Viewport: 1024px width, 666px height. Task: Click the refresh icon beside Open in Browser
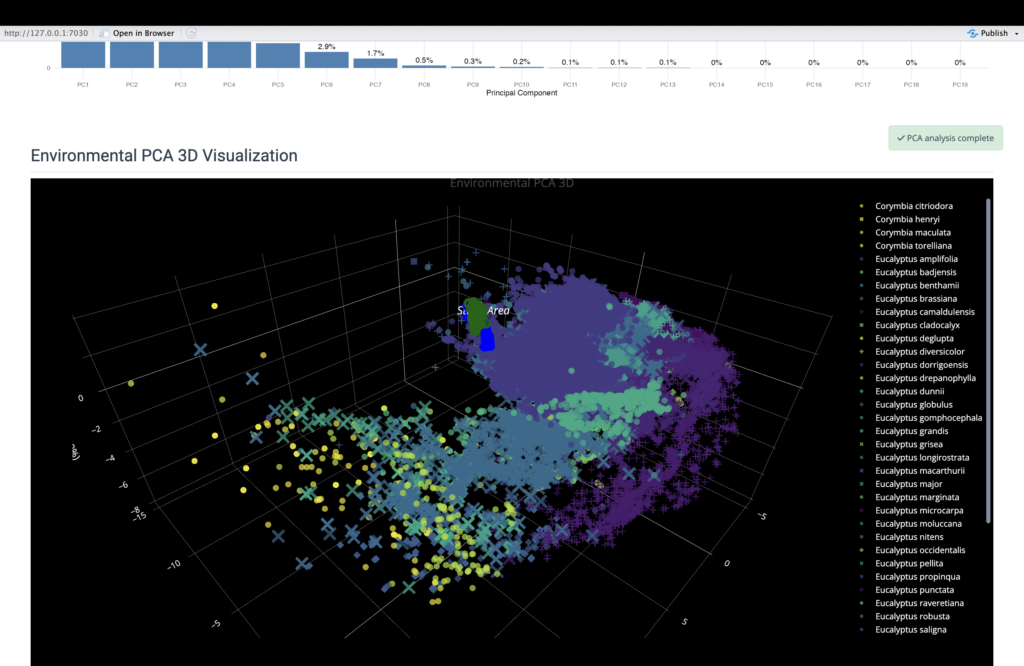click(191, 33)
